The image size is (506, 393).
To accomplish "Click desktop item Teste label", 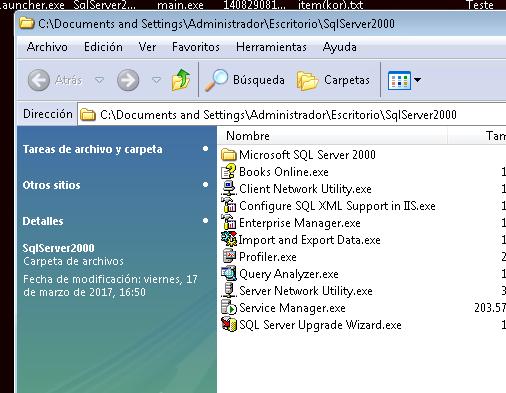I will 480,5.
